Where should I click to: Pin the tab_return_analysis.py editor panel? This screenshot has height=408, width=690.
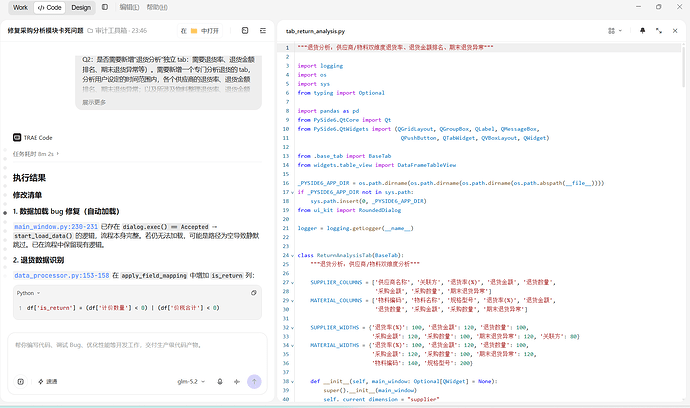[642, 31]
